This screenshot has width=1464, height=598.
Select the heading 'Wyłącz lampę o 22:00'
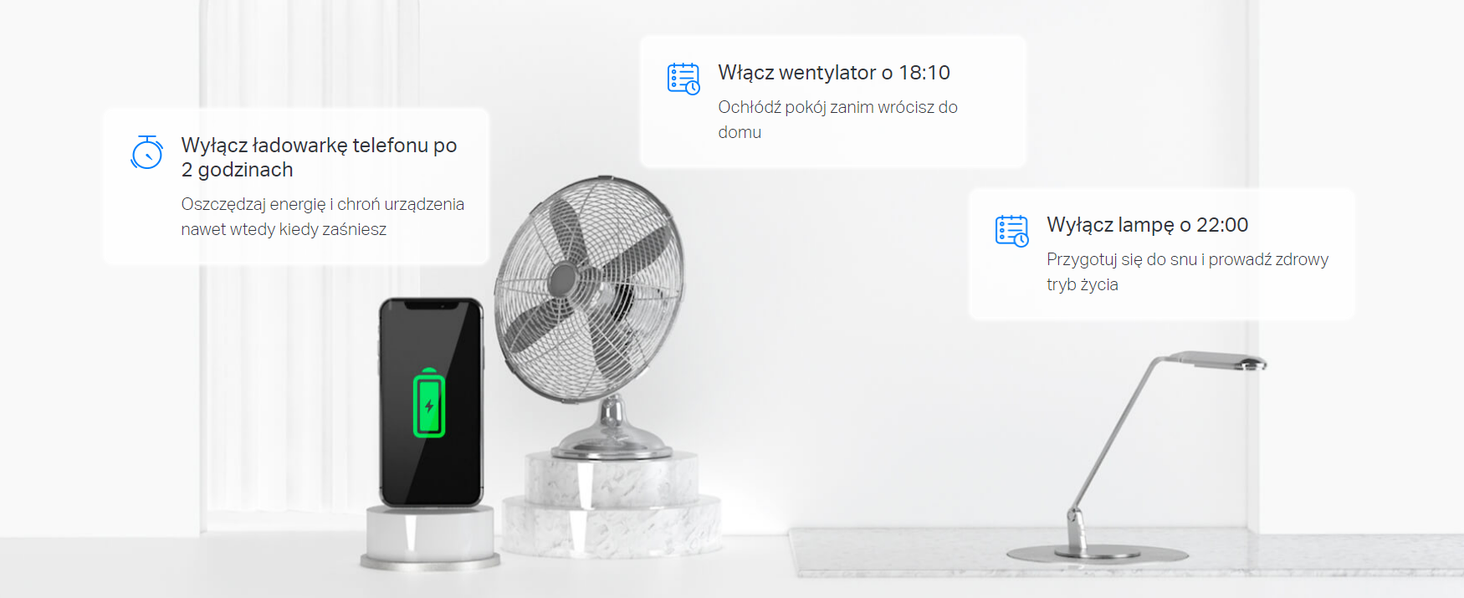1147,225
